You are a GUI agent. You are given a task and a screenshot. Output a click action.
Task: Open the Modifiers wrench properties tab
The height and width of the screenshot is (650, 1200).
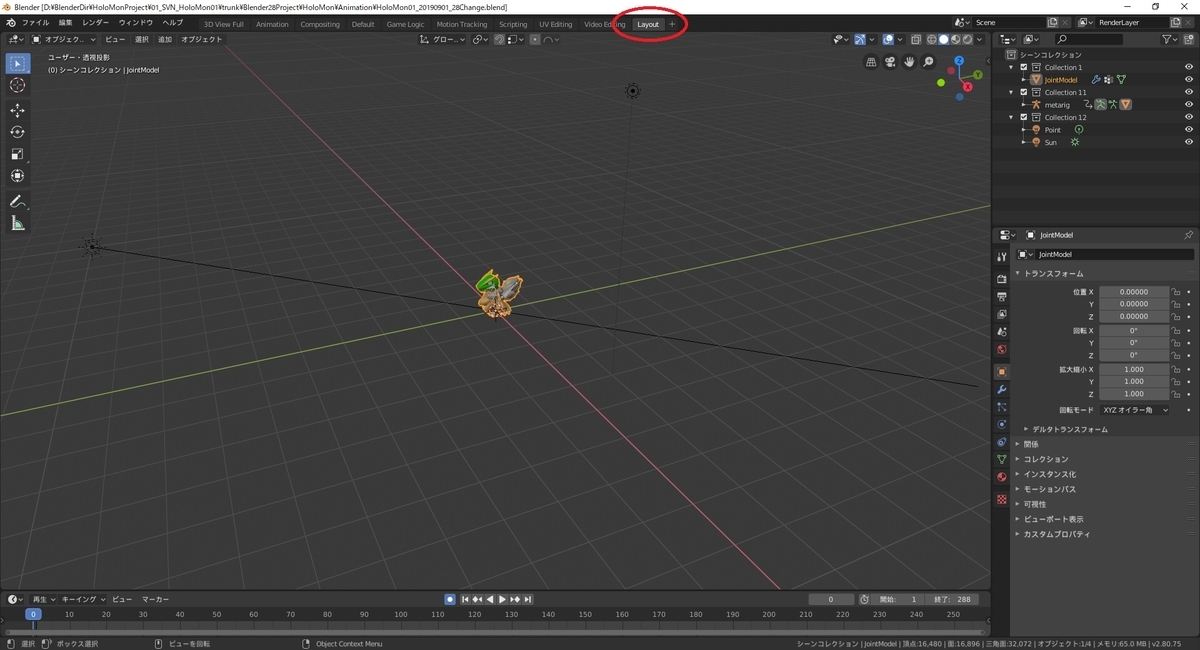point(1002,389)
